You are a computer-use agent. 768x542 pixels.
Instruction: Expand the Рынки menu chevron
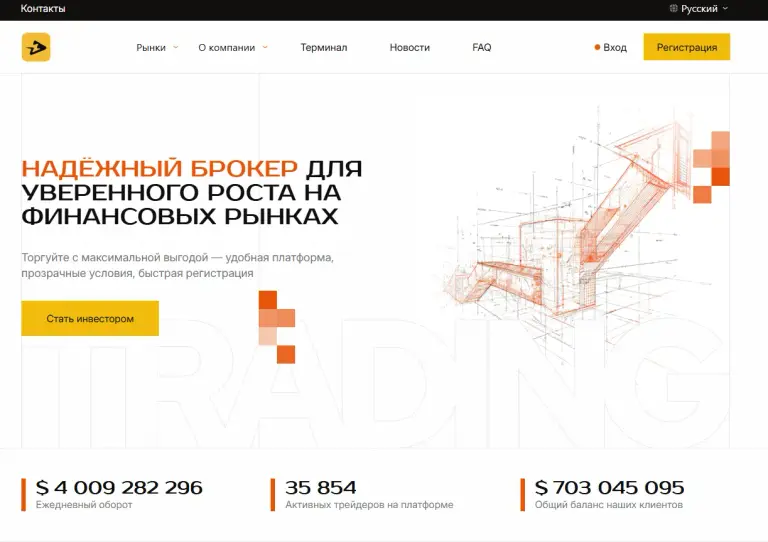coord(176,47)
